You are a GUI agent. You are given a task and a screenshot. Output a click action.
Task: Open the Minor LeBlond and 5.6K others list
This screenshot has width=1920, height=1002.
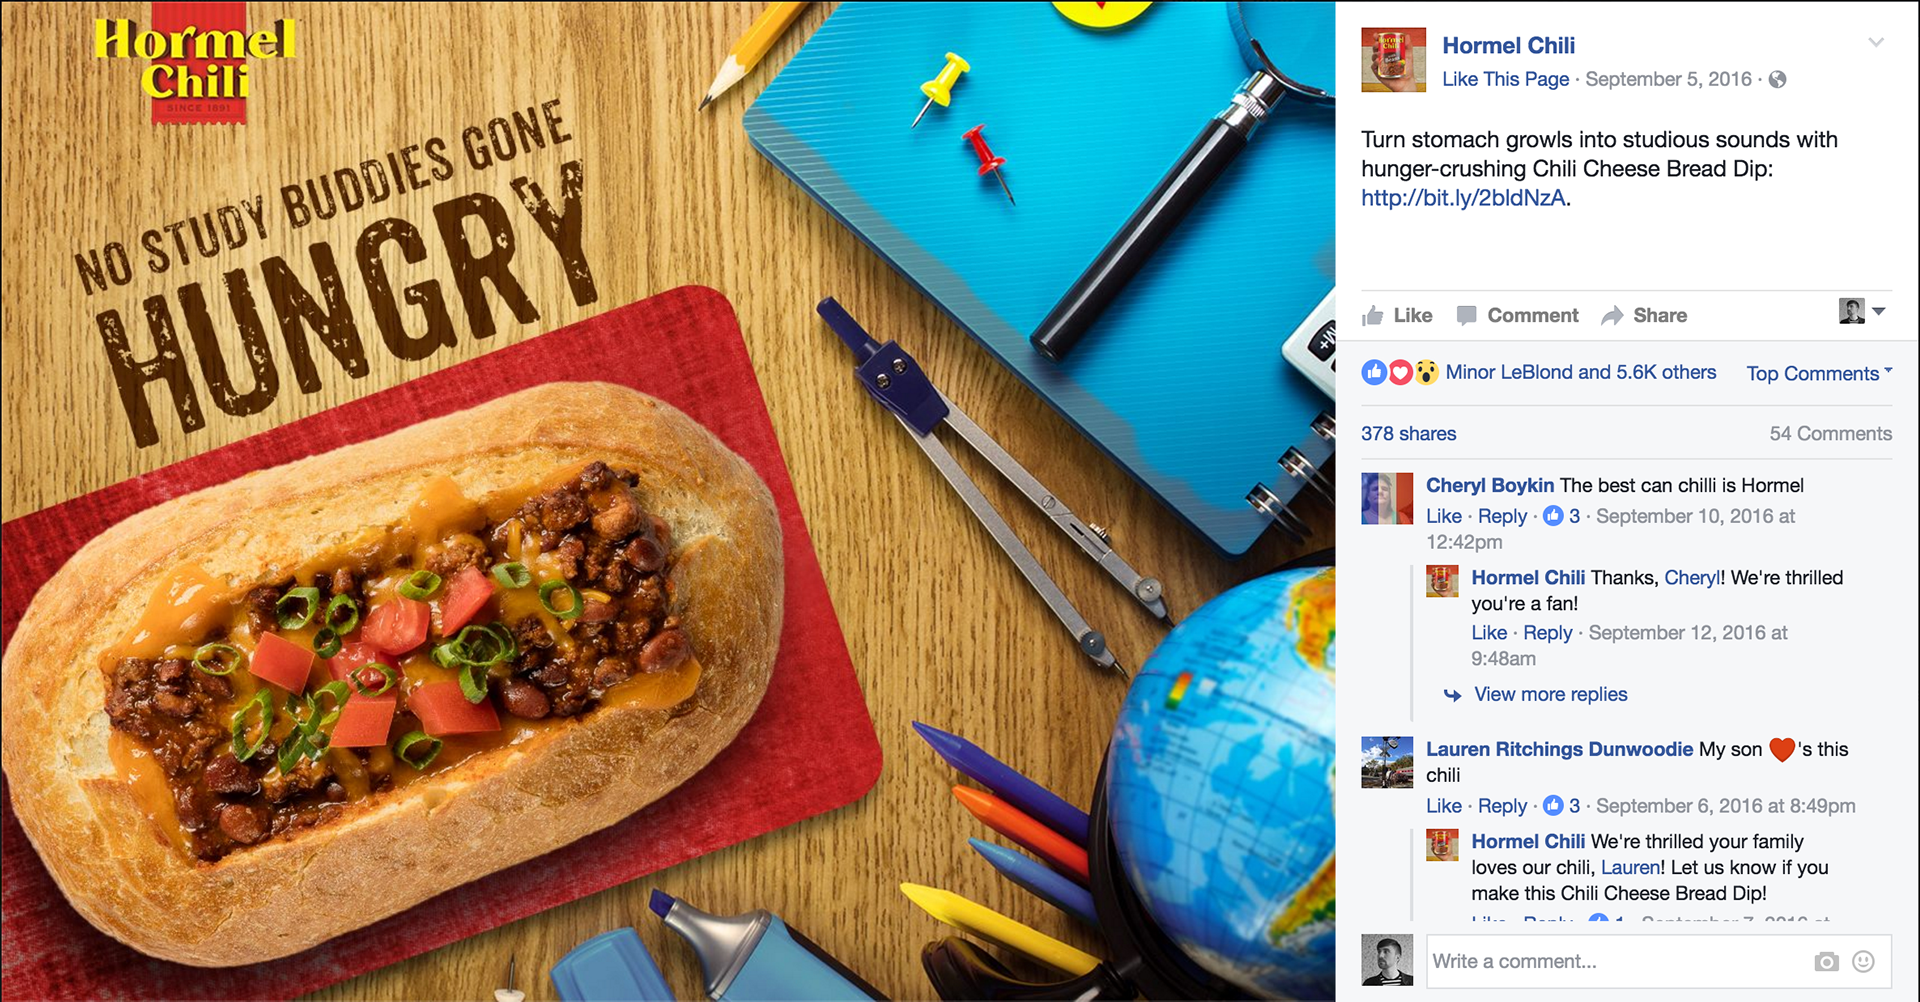point(1580,372)
